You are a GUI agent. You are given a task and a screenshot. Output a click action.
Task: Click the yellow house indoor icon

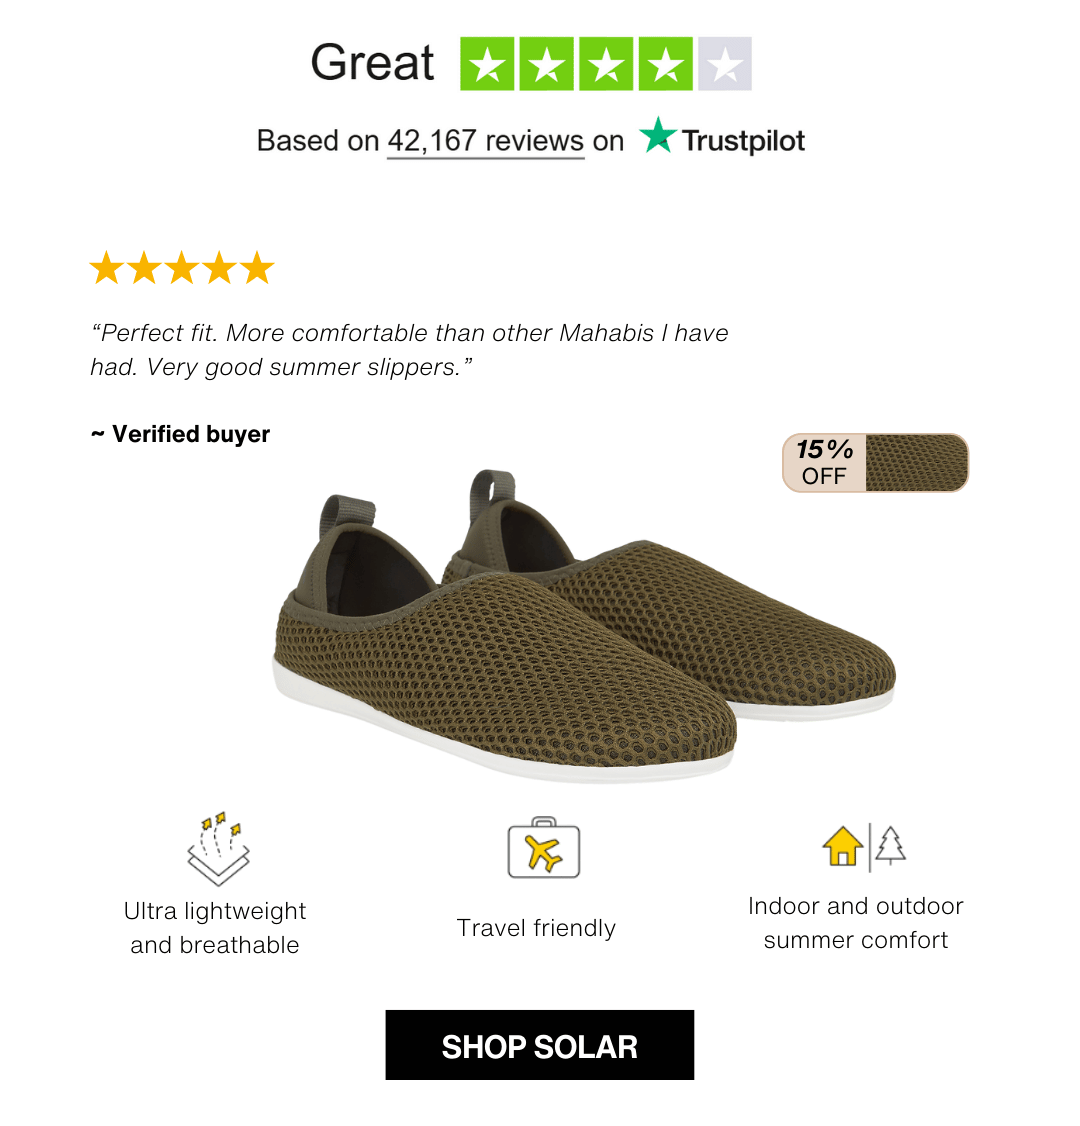[842, 846]
